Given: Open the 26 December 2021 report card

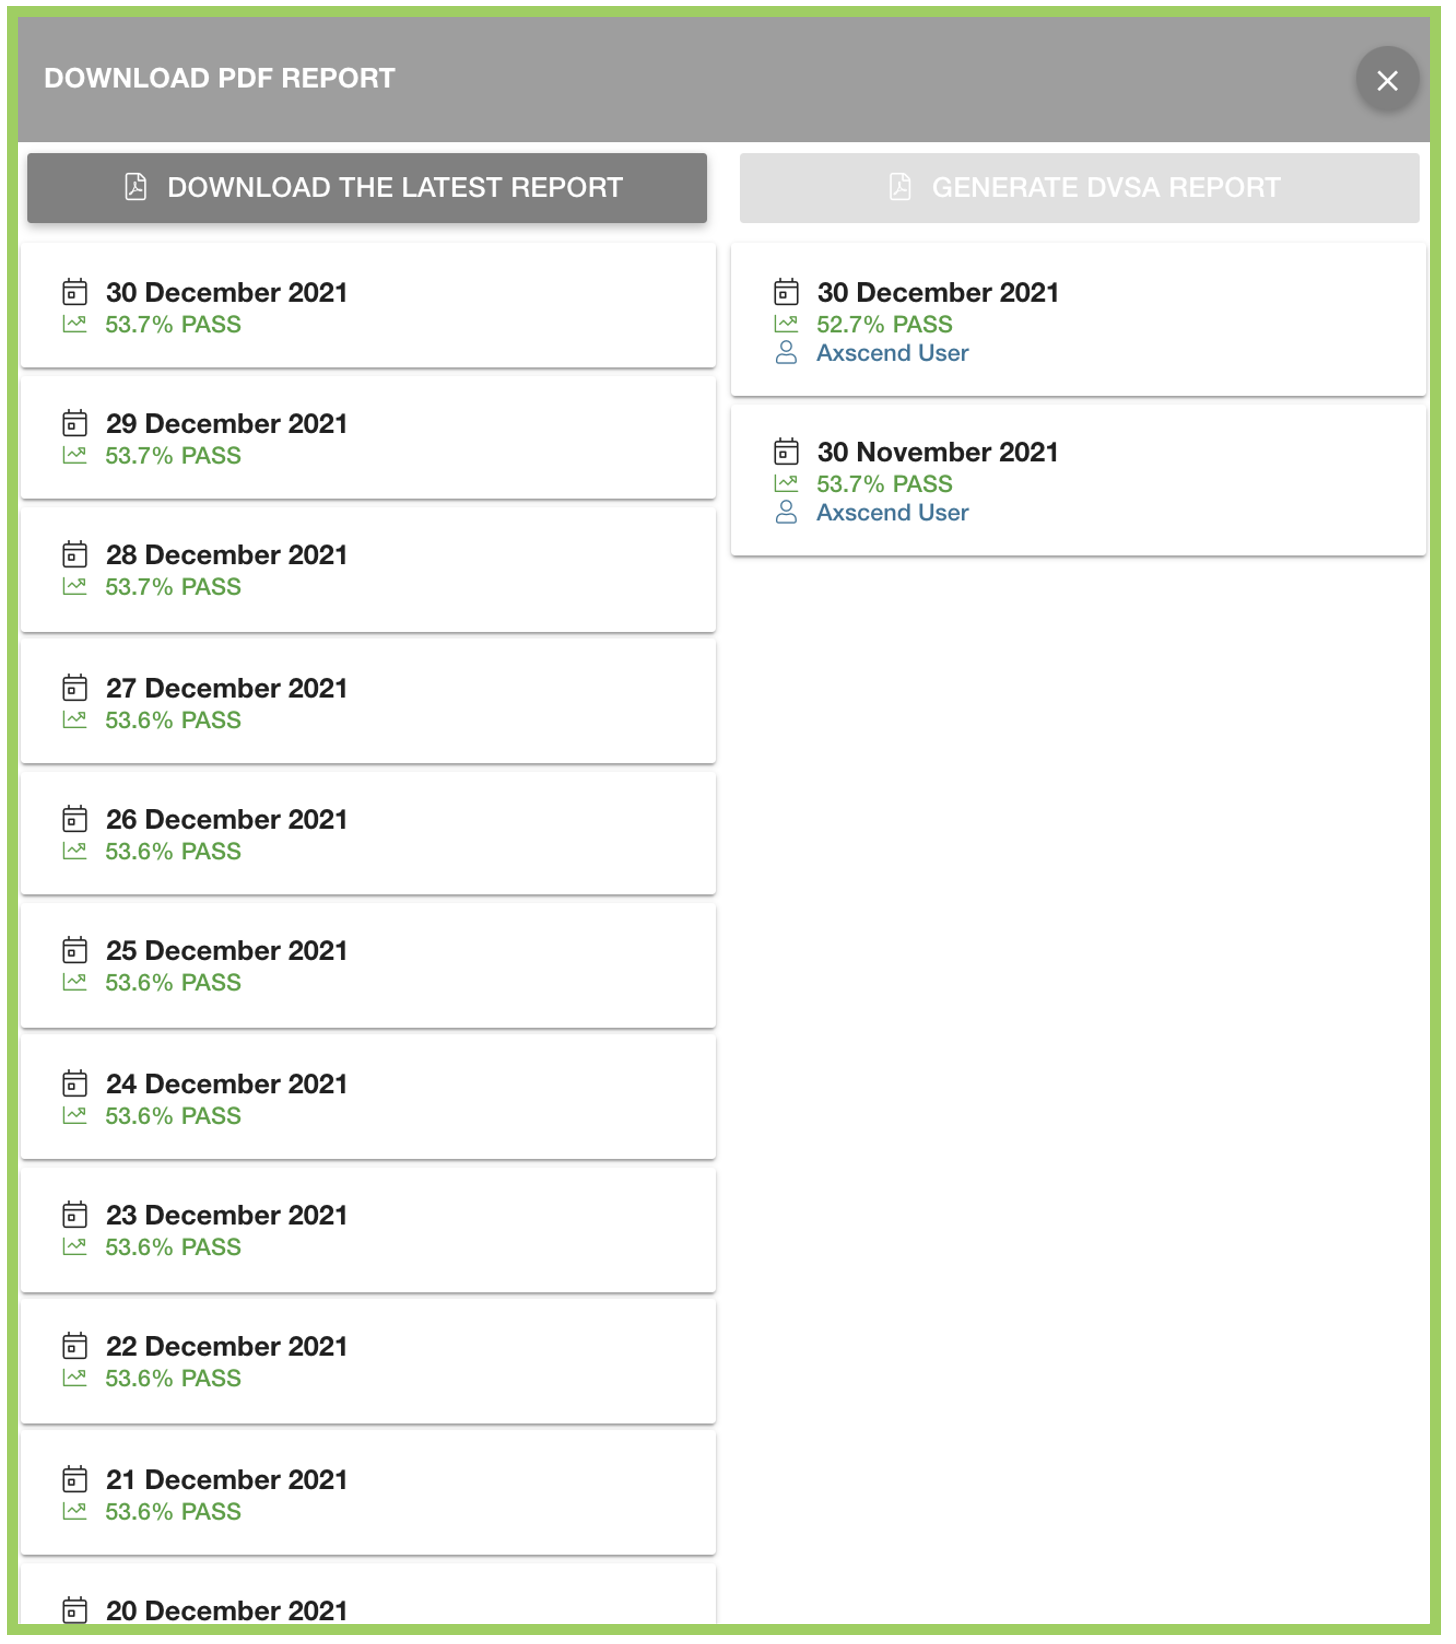Looking at the screenshot, I should [368, 834].
